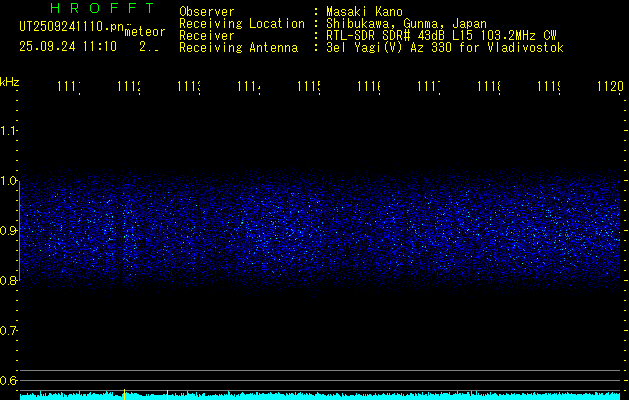629x400 pixels.
Task: Select the 1117 time marker
Action: tap(429, 86)
